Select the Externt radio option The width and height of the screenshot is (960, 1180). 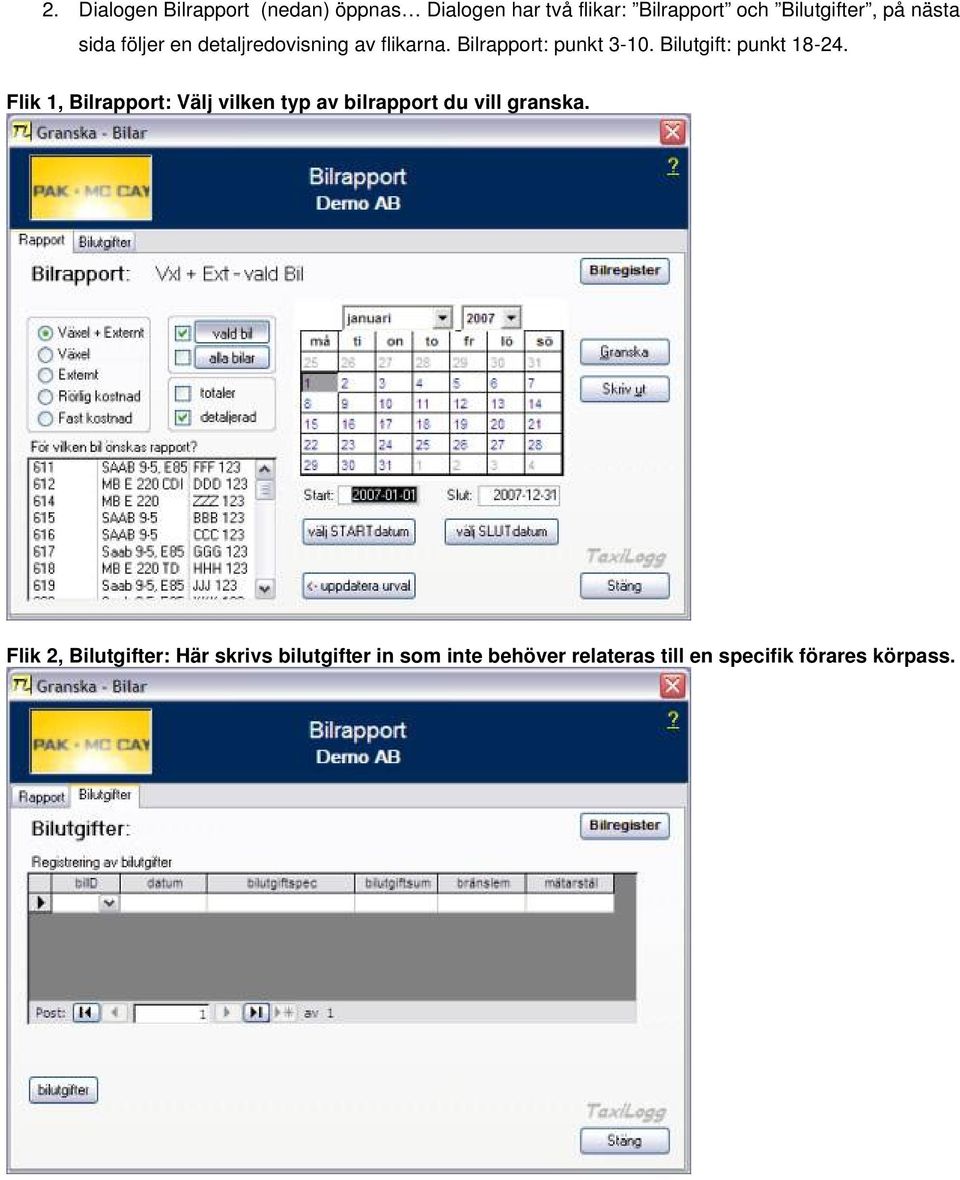click(x=45, y=375)
